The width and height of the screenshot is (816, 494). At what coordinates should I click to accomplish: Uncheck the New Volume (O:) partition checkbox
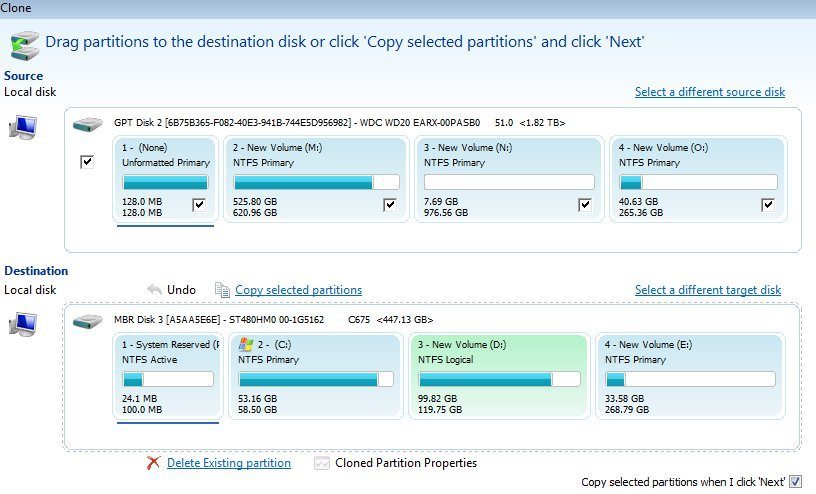point(768,205)
